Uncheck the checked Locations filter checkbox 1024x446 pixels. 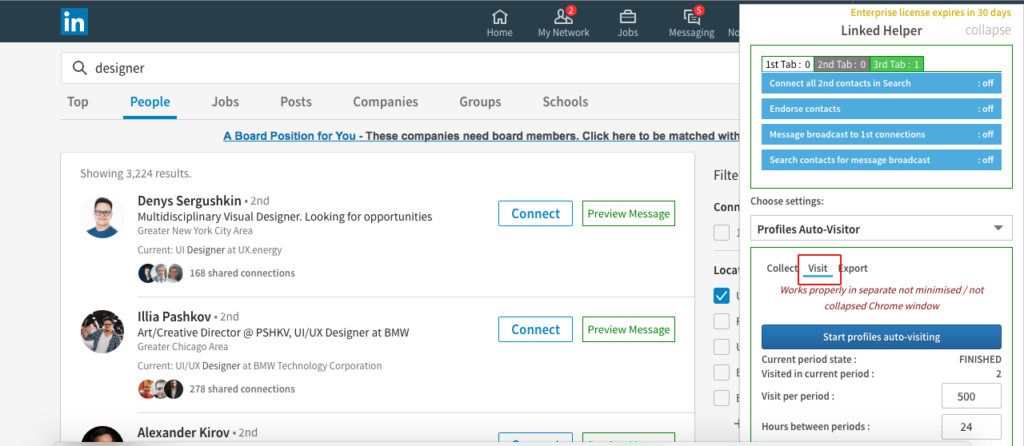click(x=722, y=296)
